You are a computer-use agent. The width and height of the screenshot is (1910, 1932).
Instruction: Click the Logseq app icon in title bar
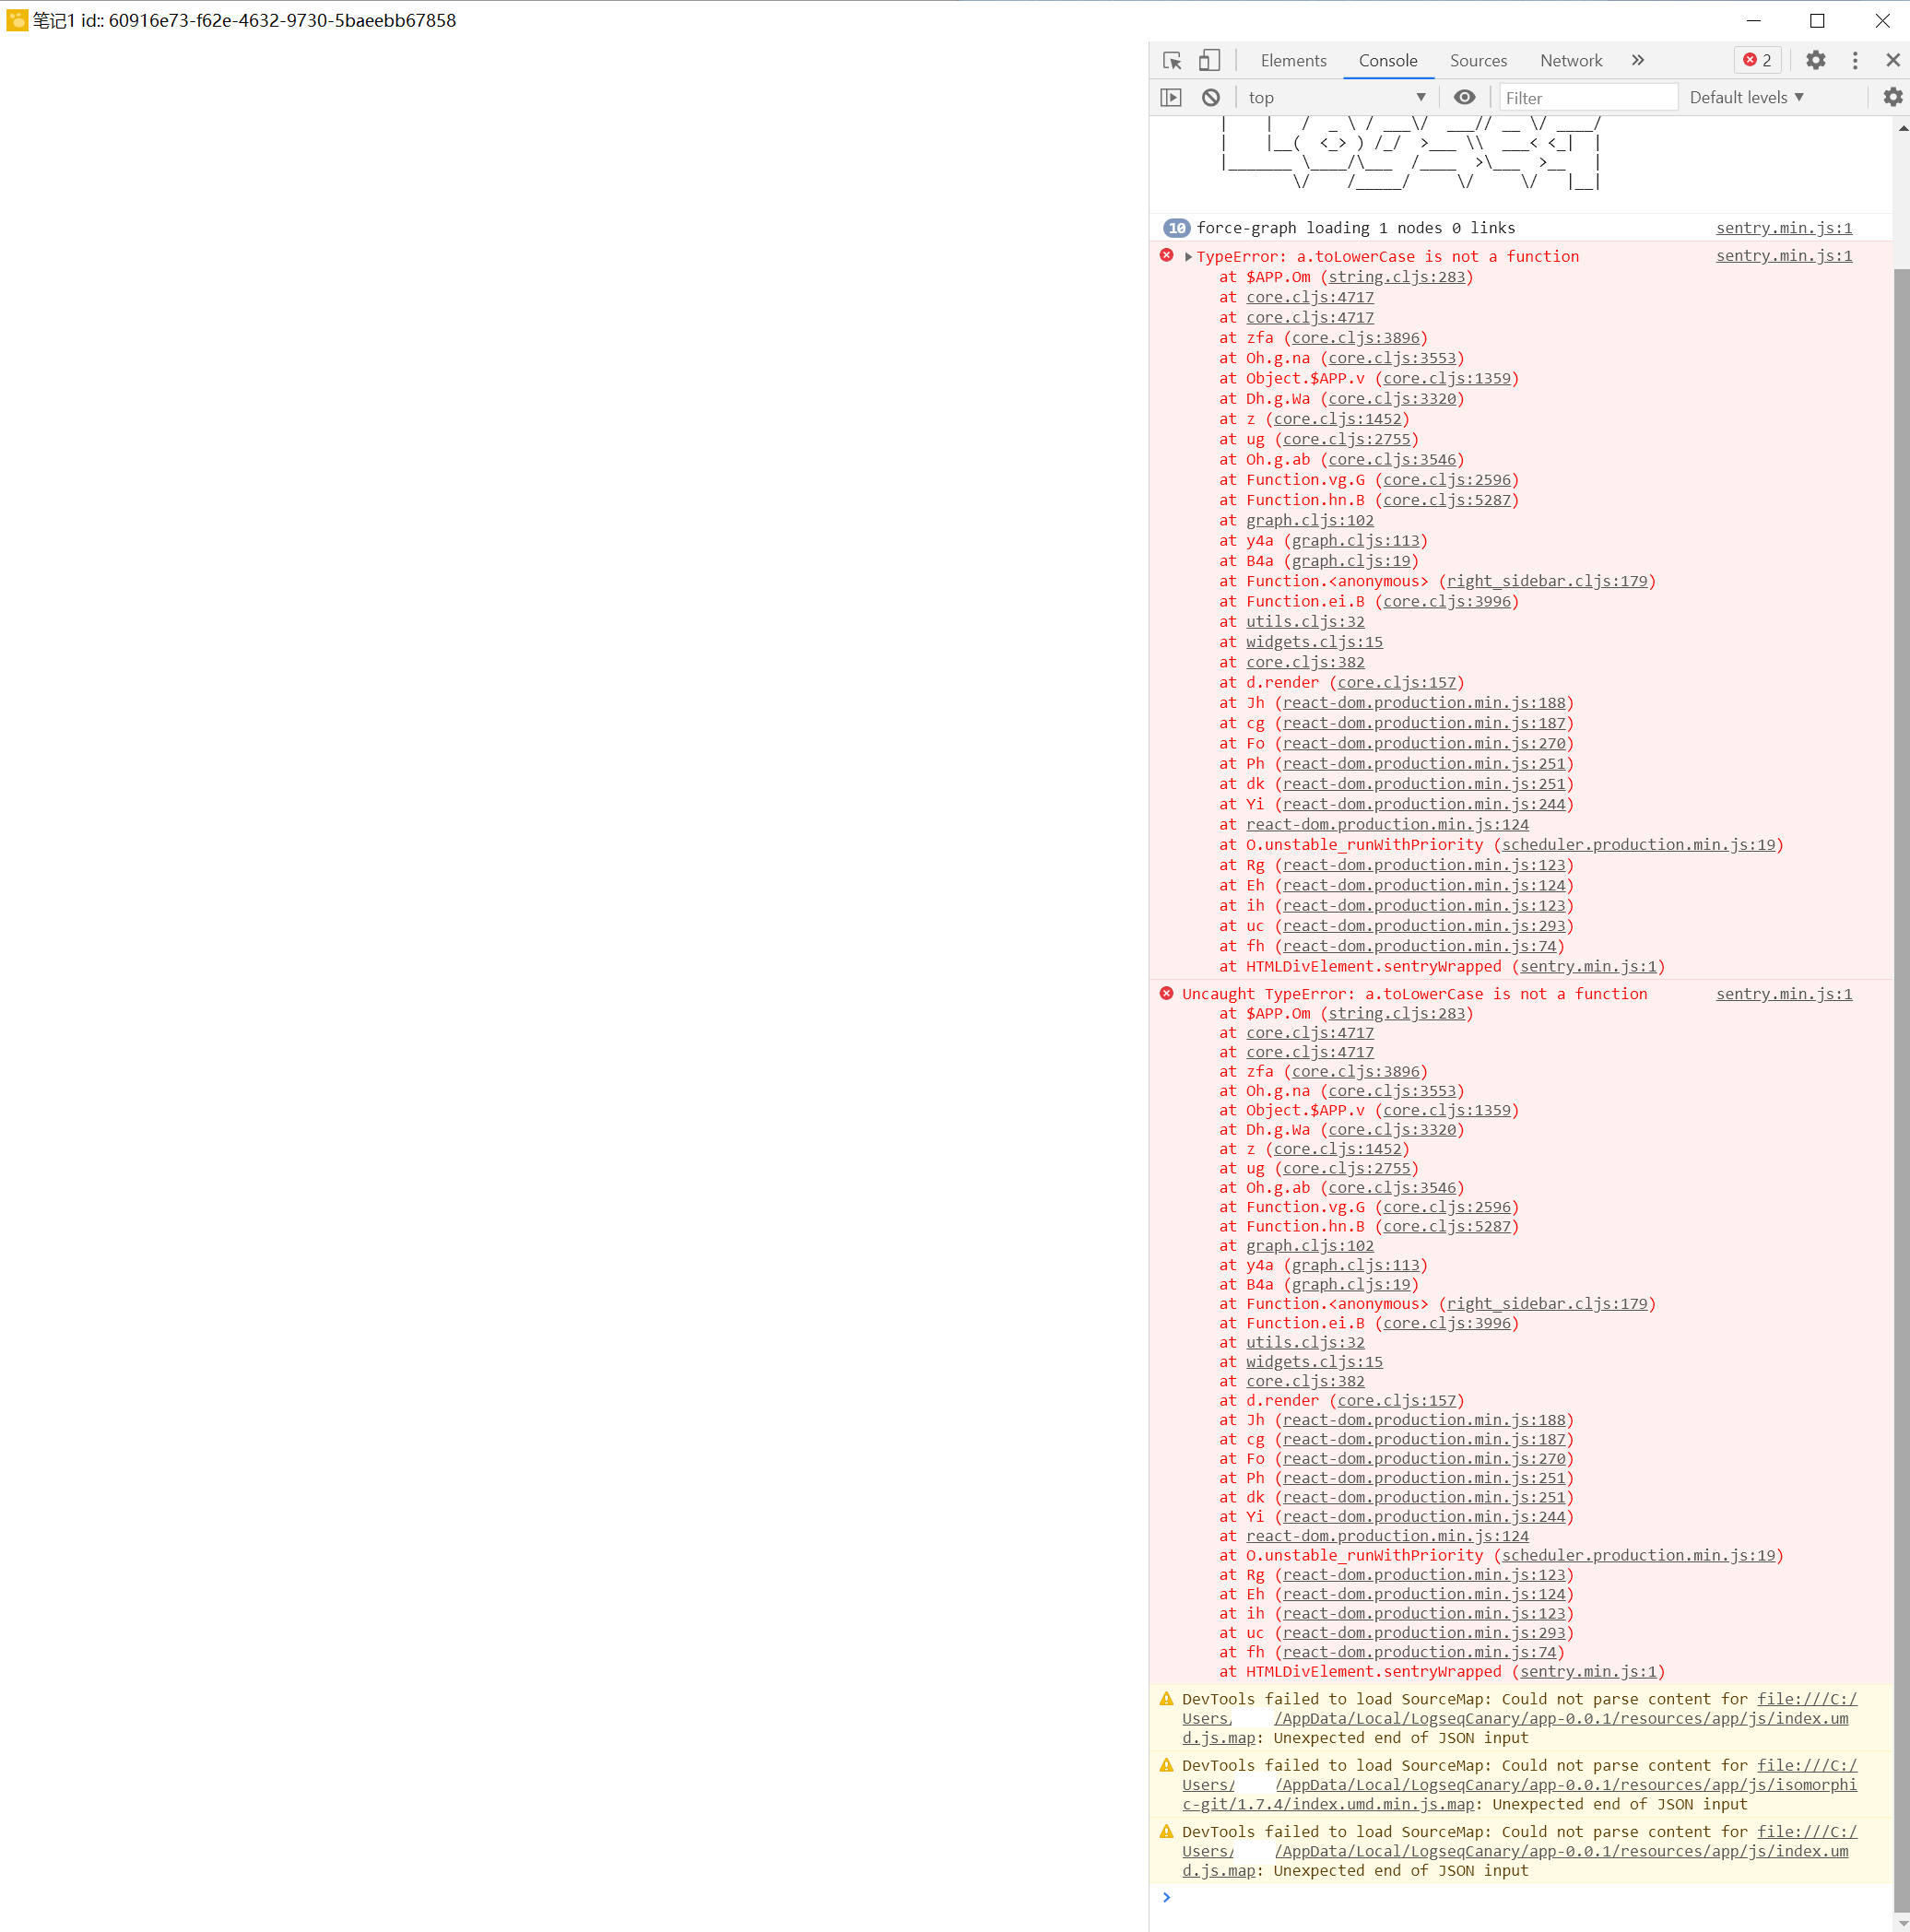(16, 21)
